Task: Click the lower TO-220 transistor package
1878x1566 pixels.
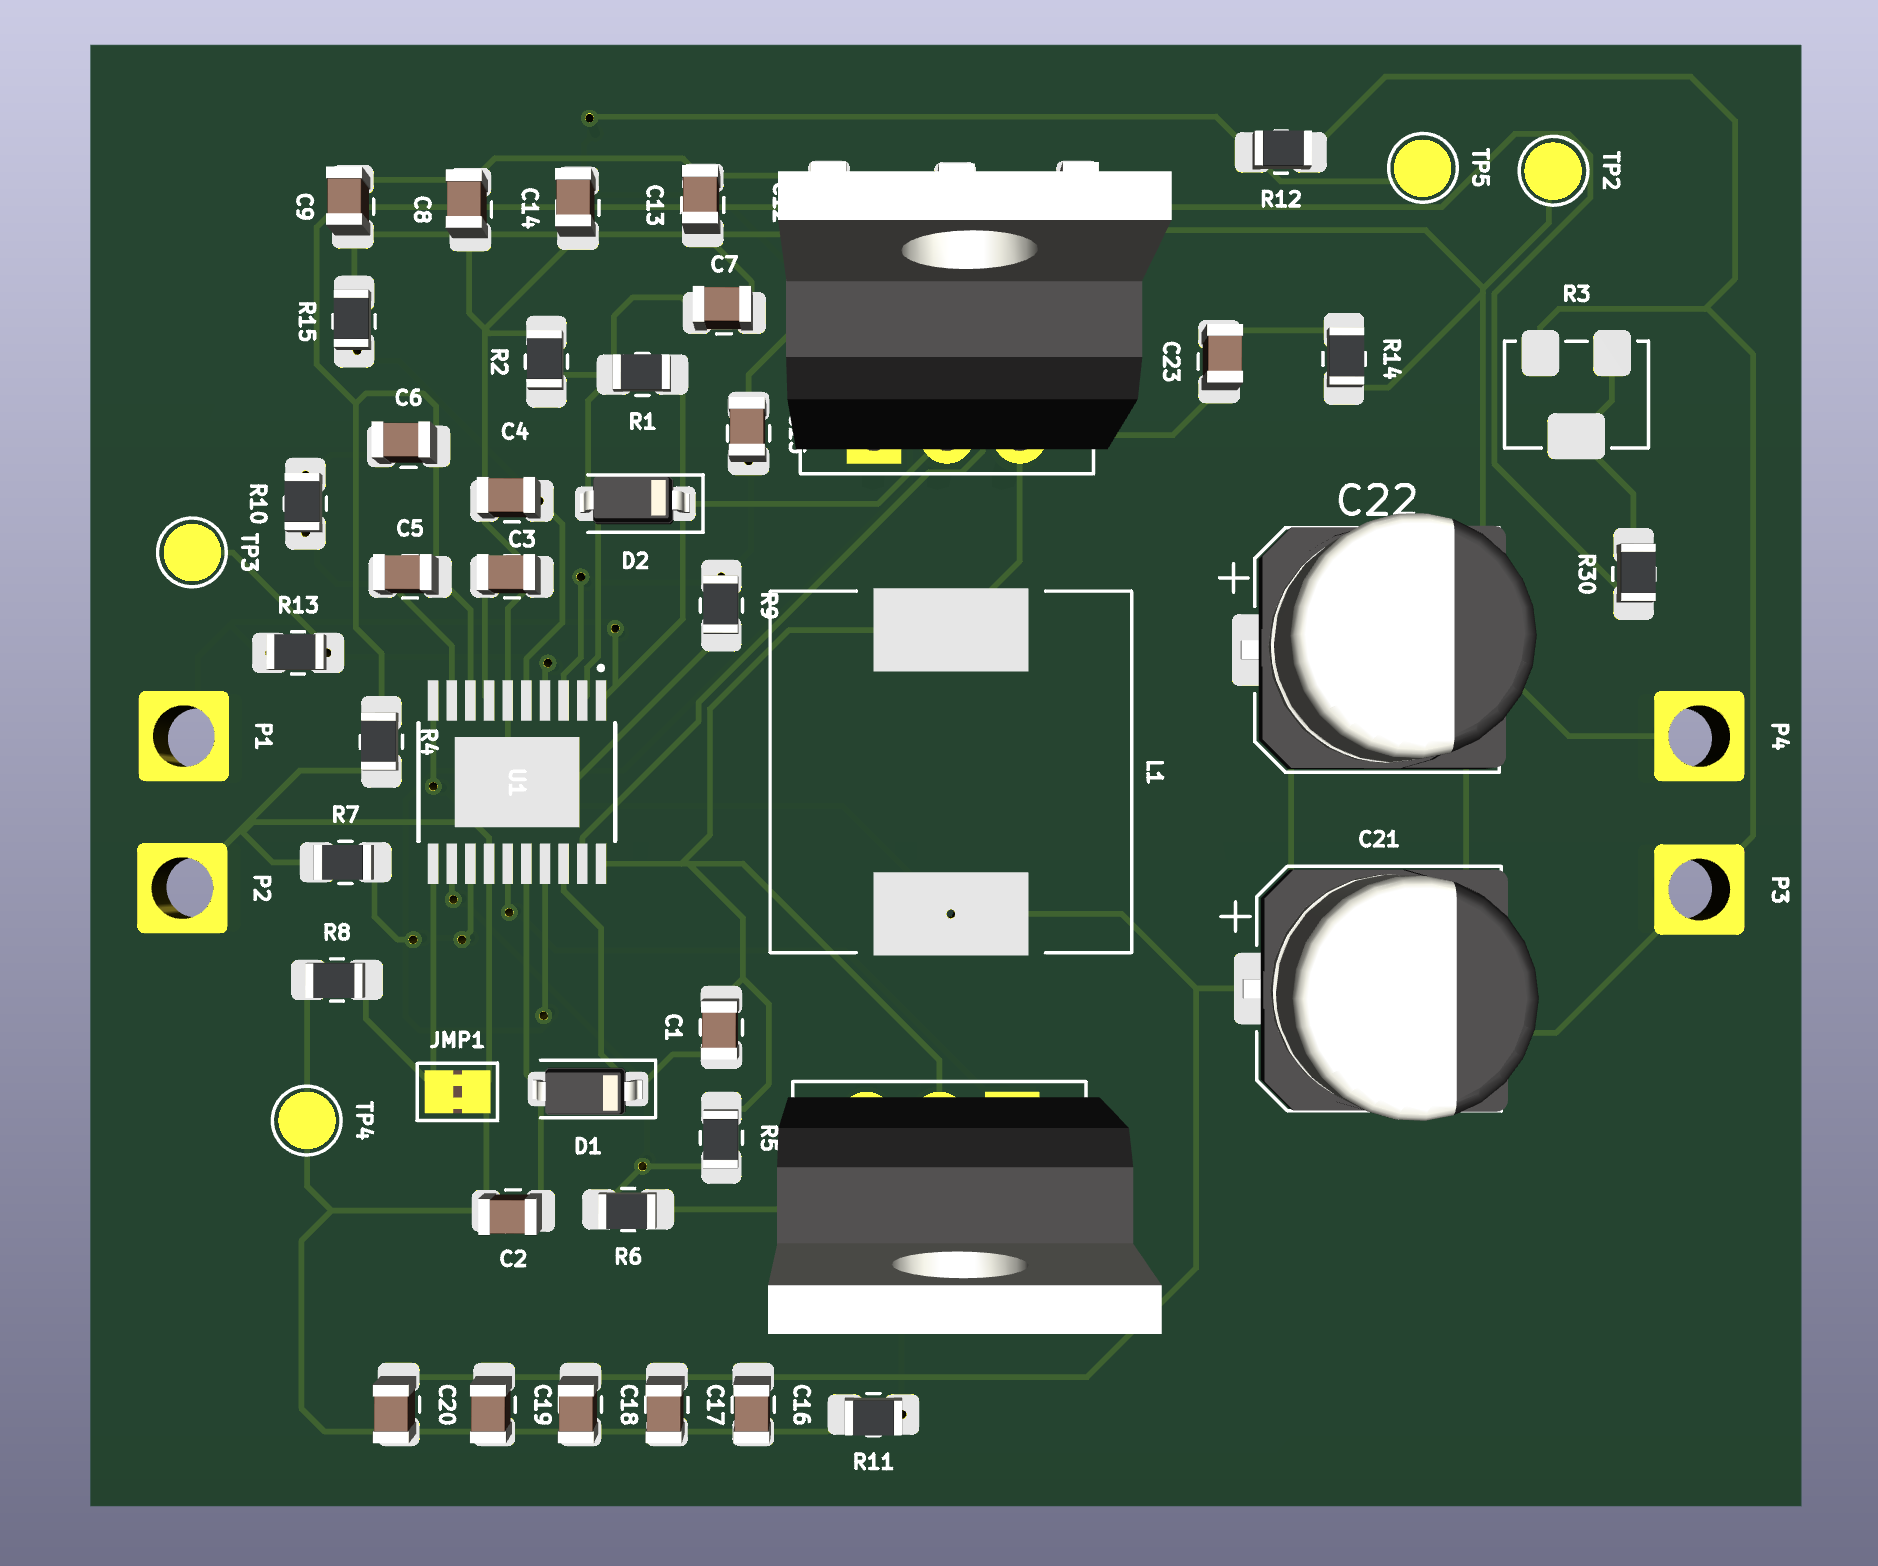Action: click(964, 1212)
